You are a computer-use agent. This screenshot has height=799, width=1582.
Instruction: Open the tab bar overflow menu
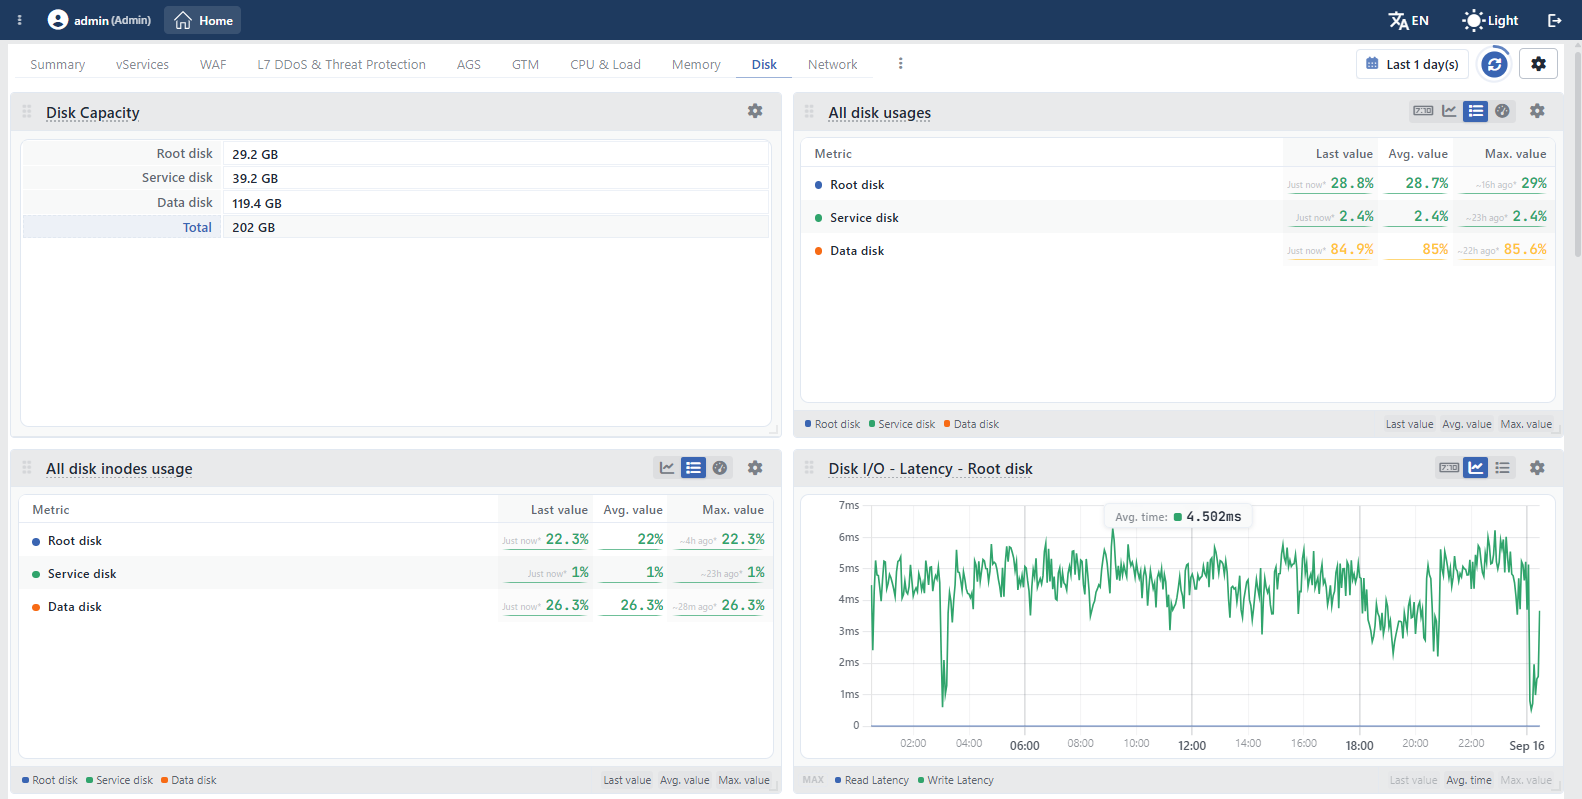pyautogui.click(x=900, y=64)
